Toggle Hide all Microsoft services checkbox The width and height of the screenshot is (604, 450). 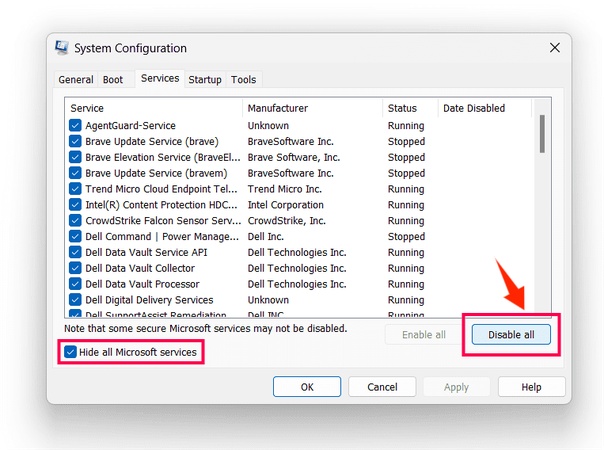(x=70, y=352)
